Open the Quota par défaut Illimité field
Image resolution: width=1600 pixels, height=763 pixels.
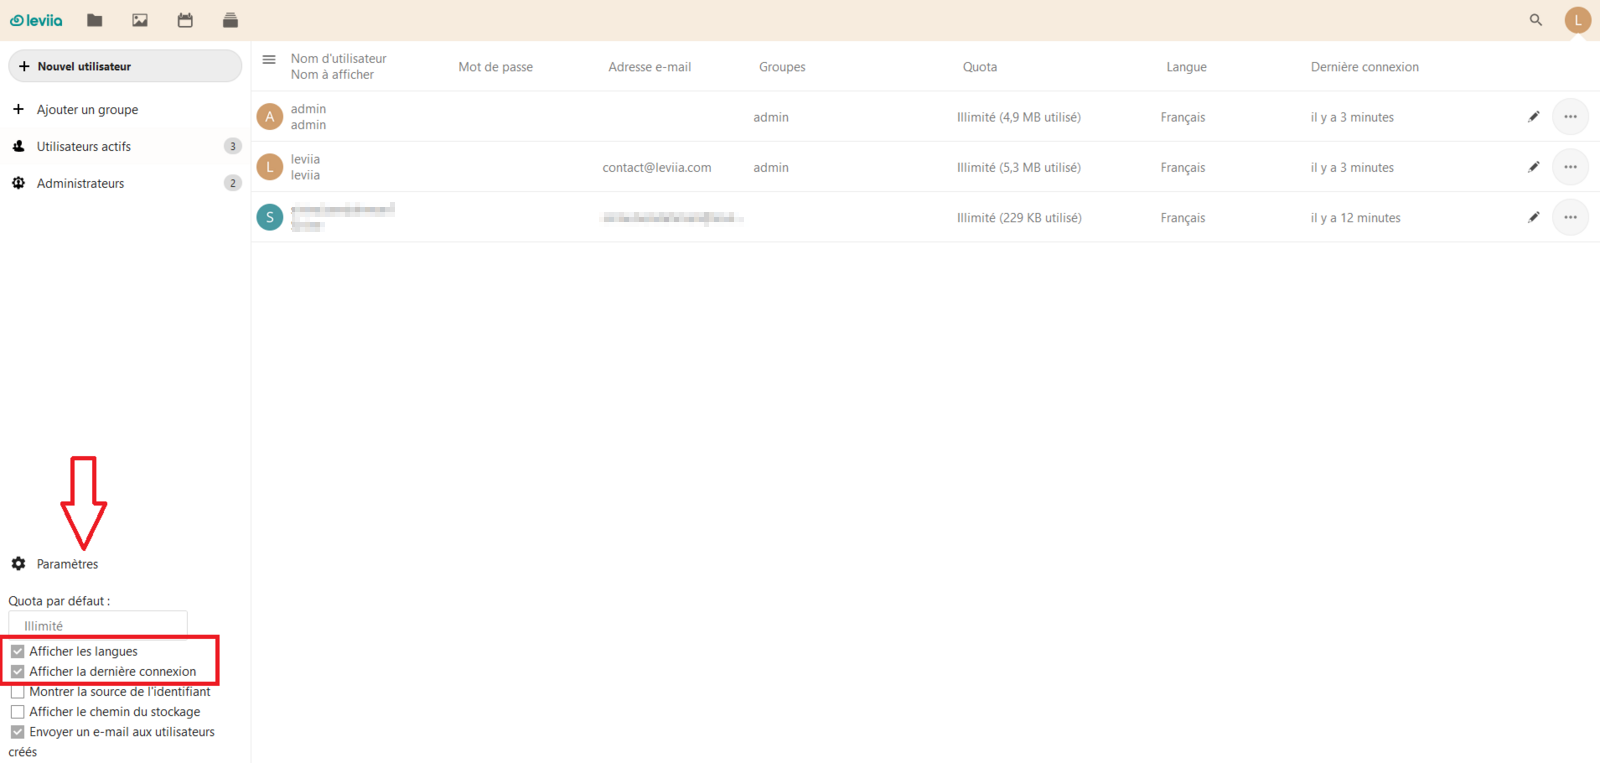click(98, 624)
